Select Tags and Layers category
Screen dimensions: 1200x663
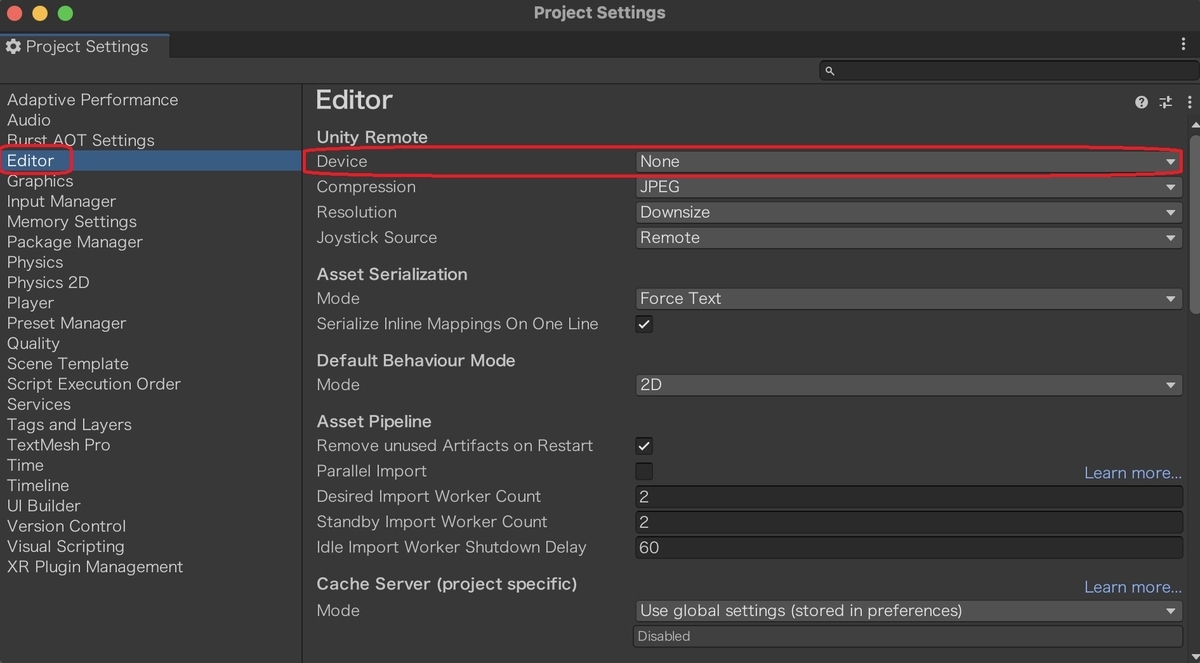69,425
